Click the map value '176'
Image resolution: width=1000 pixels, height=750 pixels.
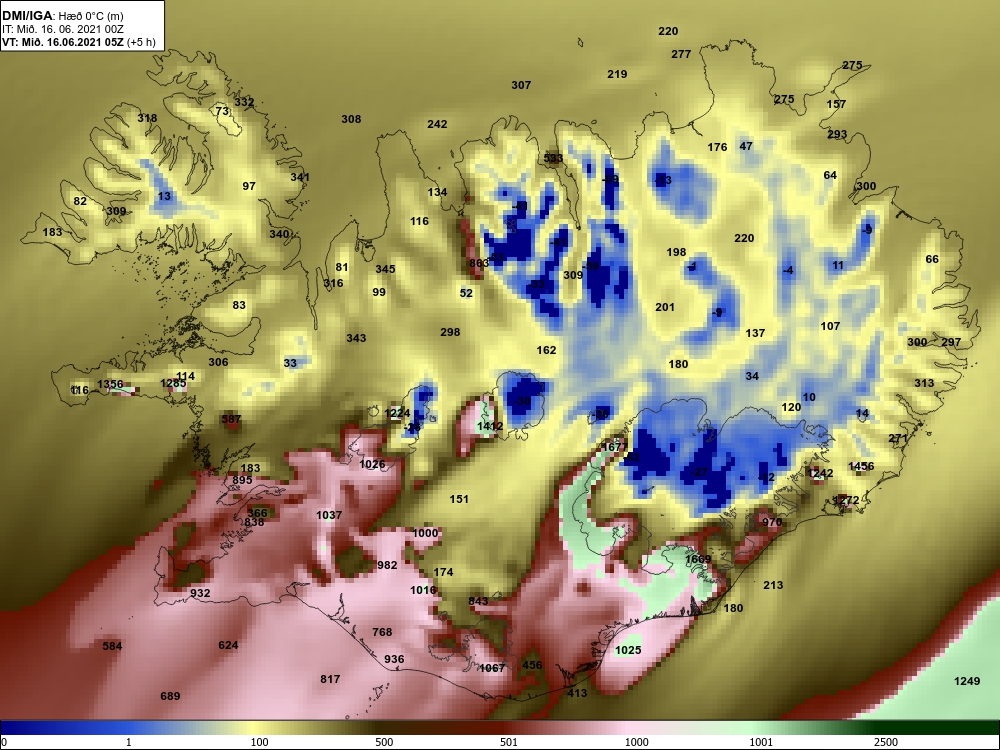point(717,147)
